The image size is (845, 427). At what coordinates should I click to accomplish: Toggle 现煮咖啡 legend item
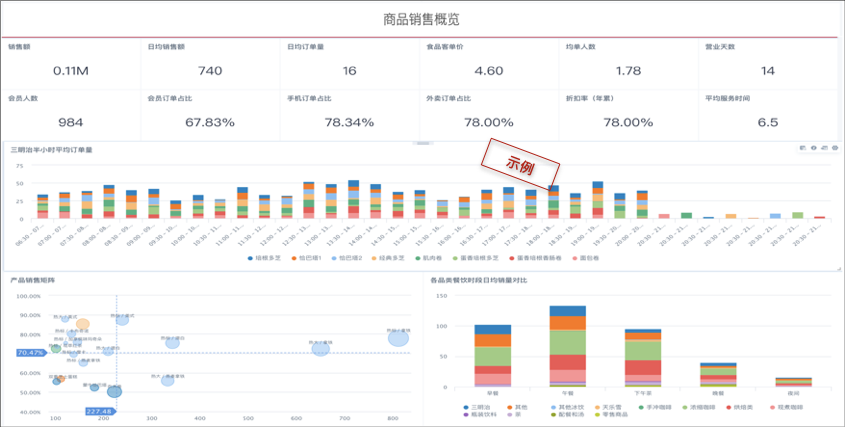click(x=786, y=407)
